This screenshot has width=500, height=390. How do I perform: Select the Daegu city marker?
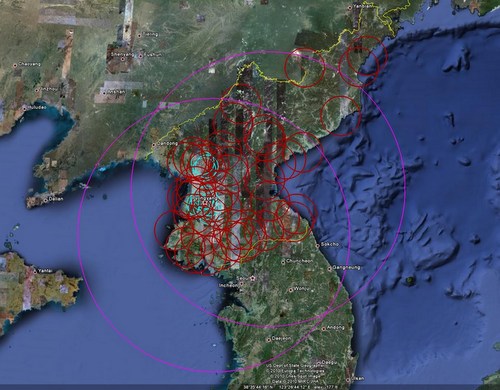(319, 362)
